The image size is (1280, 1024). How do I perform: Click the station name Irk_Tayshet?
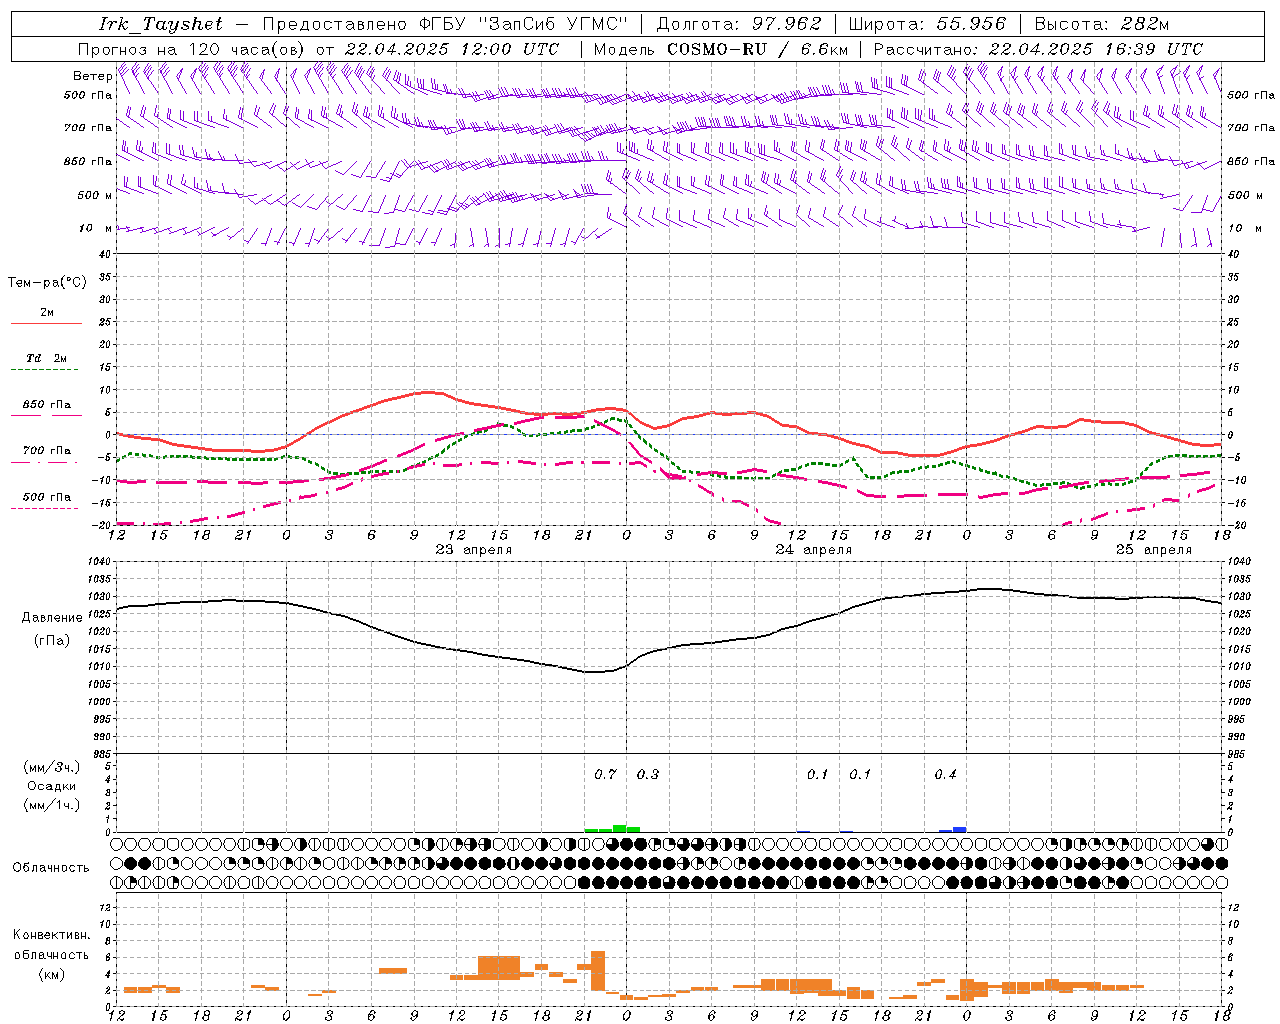pyautogui.click(x=160, y=24)
